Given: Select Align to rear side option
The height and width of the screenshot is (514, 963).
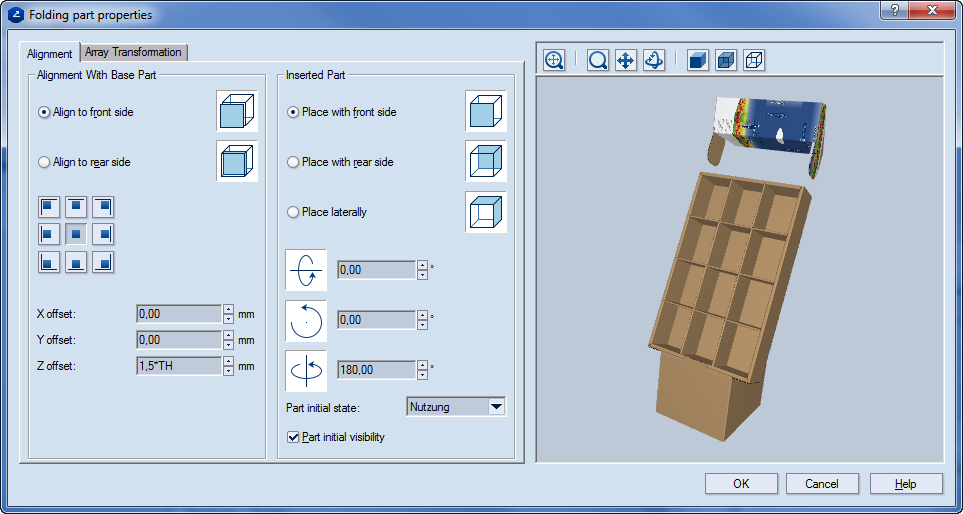Looking at the screenshot, I should click(x=44, y=162).
